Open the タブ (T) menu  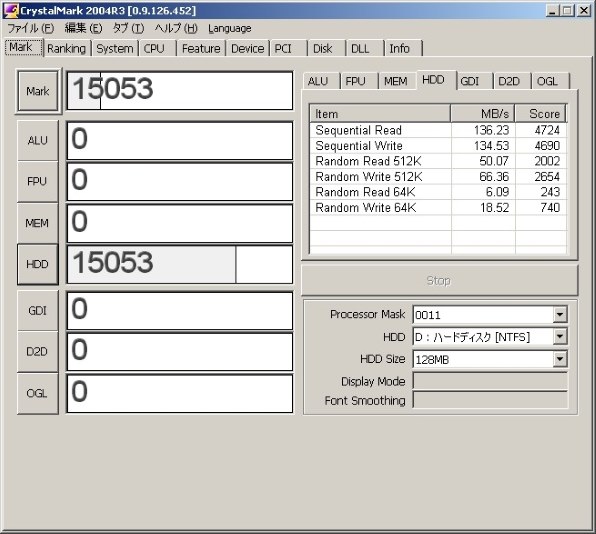128,28
